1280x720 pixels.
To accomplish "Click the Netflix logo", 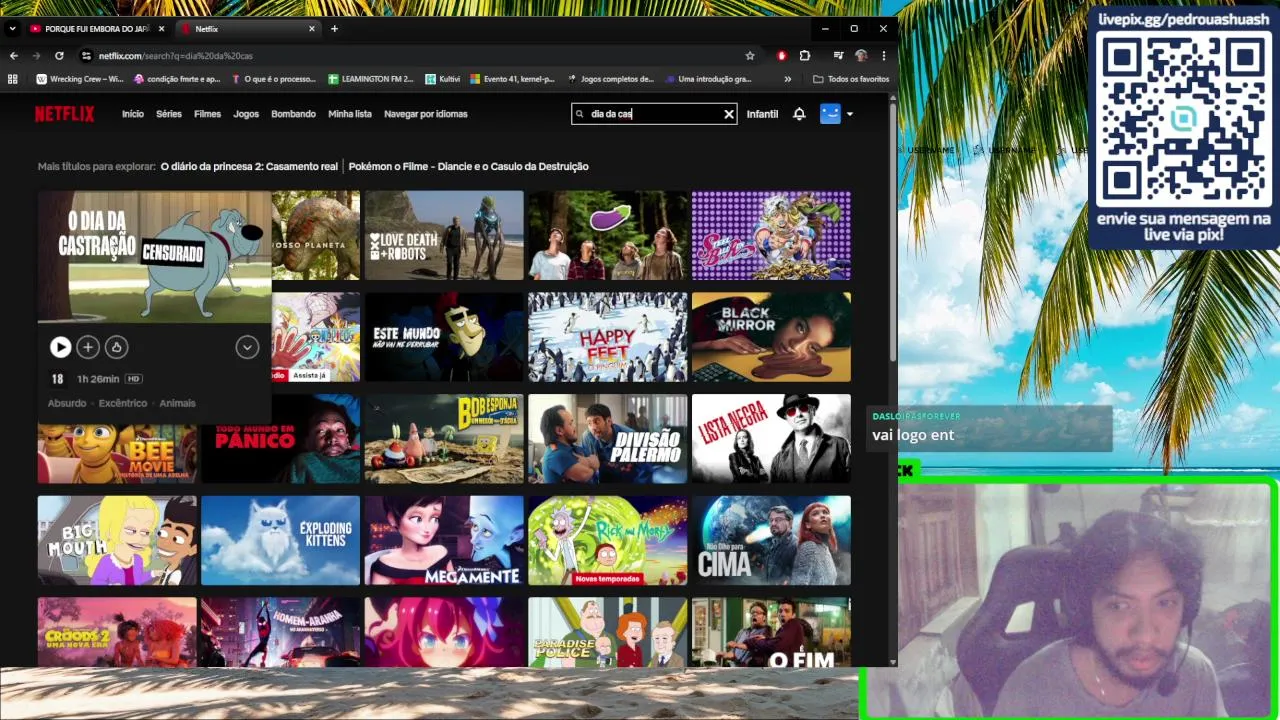I will (64, 114).
